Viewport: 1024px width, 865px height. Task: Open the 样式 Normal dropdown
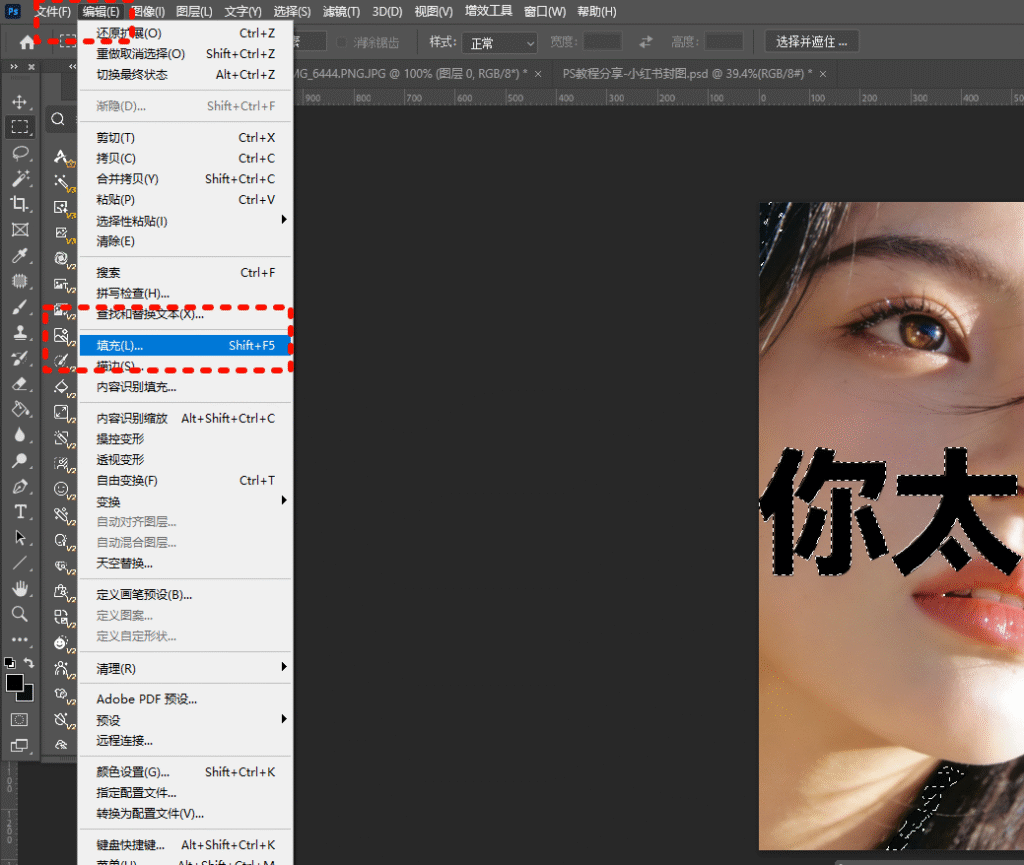point(500,43)
